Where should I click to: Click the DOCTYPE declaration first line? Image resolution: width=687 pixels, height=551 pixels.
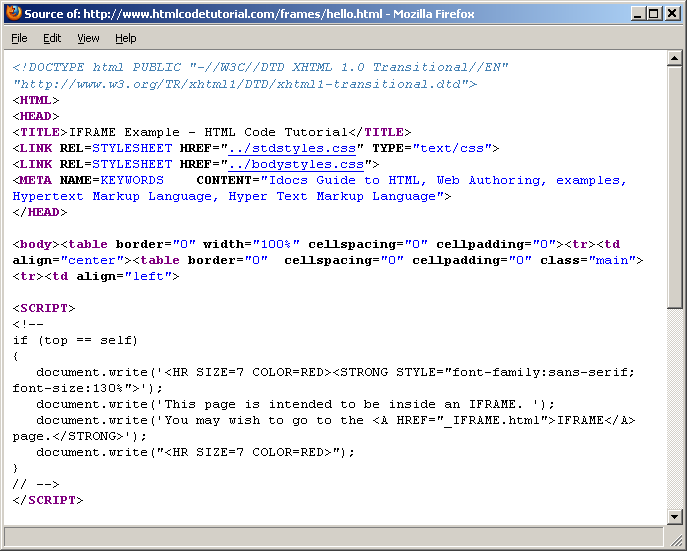coord(260,67)
